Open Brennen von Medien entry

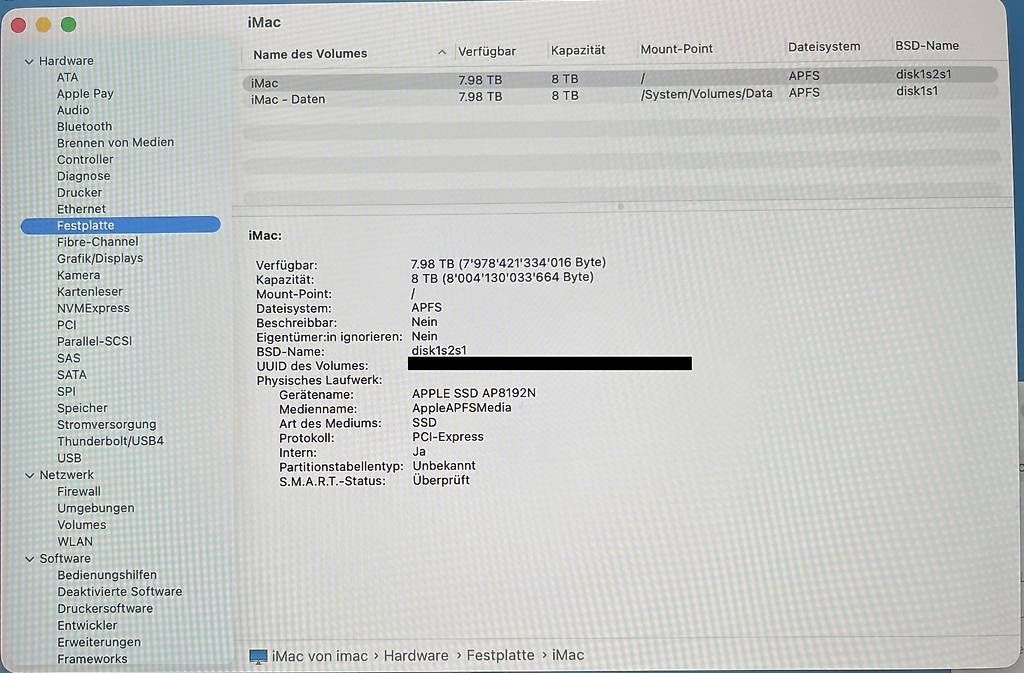115,142
